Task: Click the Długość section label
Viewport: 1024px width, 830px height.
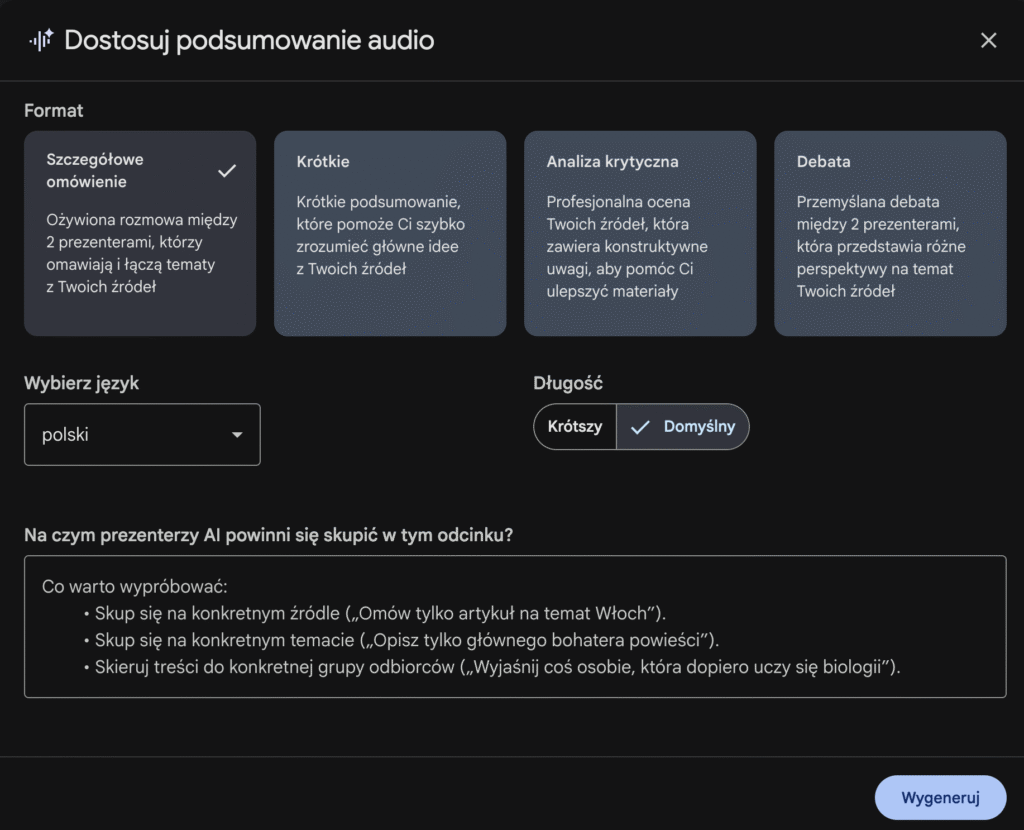Action: coord(568,383)
